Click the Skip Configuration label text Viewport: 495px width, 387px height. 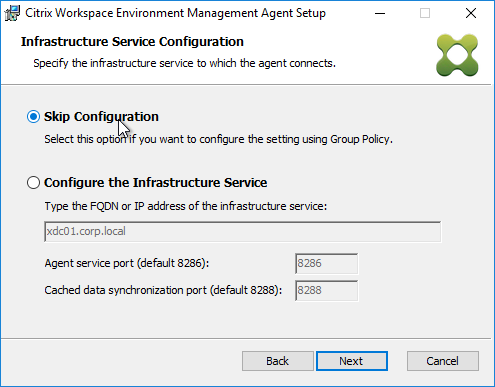pos(101,117)
